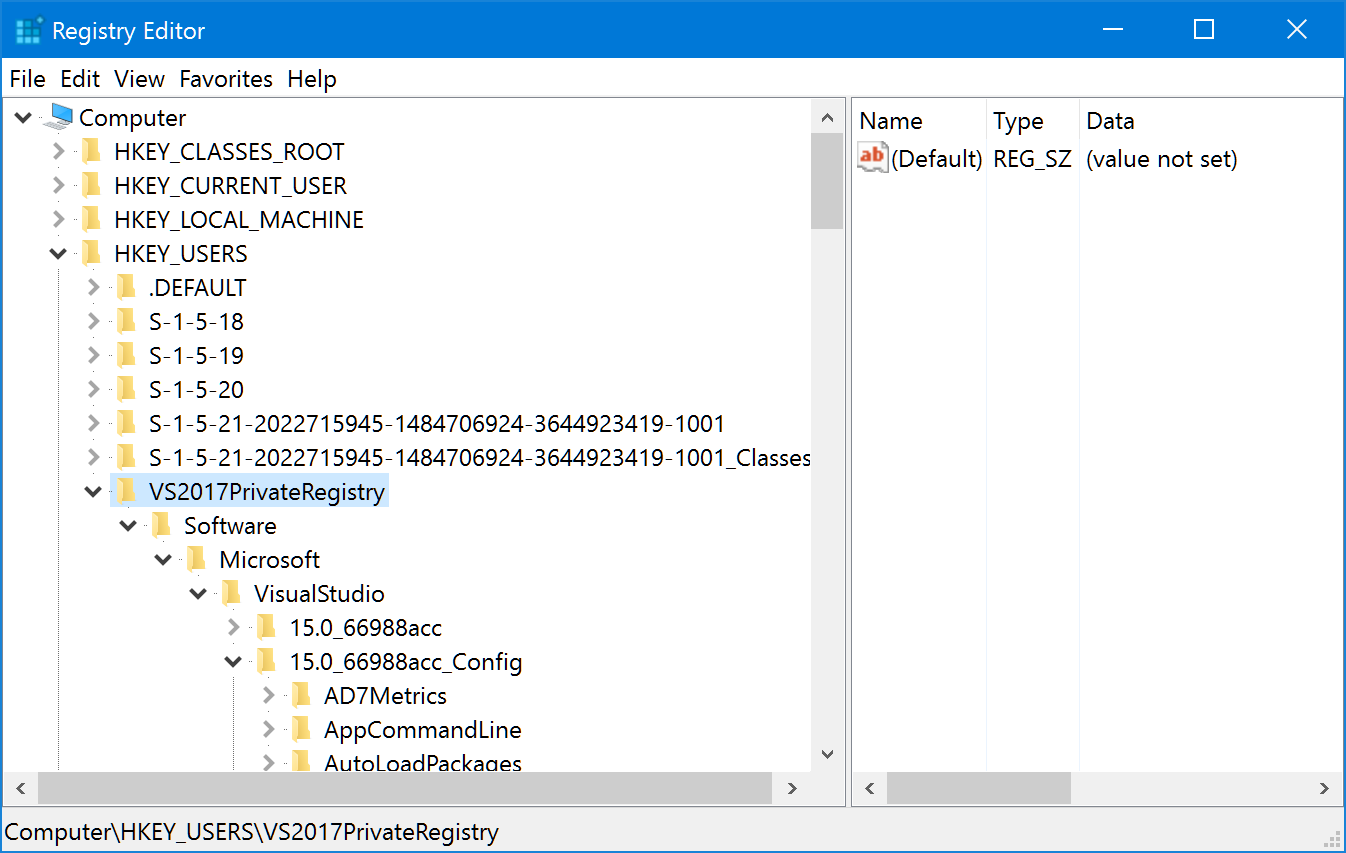Select the AppCommandLine key label
Image resolution: width=1346 pixels, height=853 pixels.
tap(423, 730)
